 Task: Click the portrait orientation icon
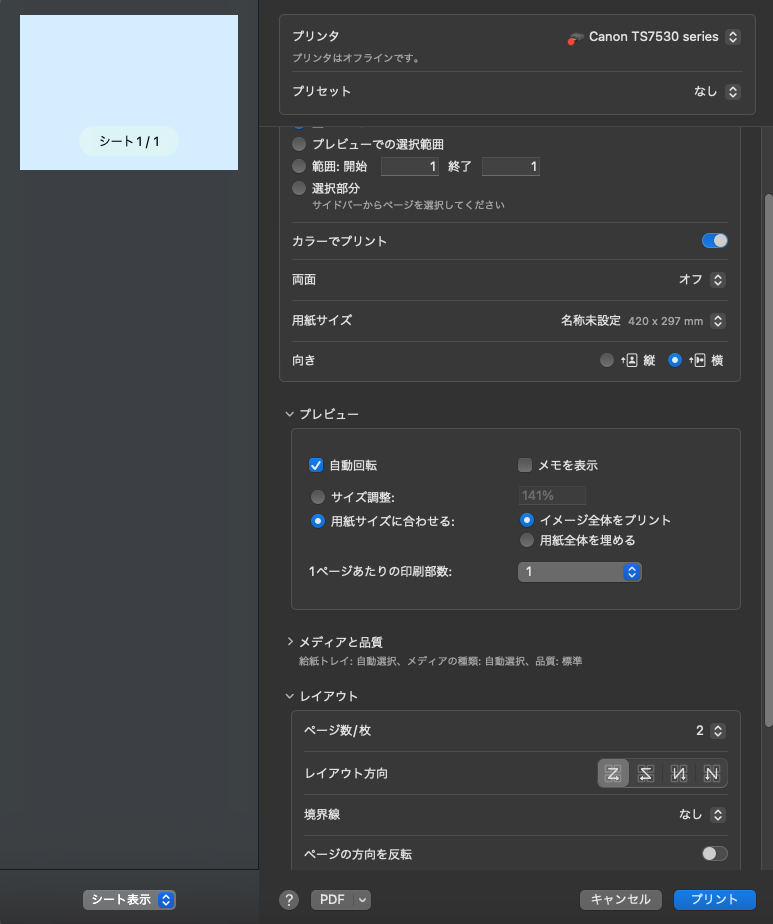(629, 360)
